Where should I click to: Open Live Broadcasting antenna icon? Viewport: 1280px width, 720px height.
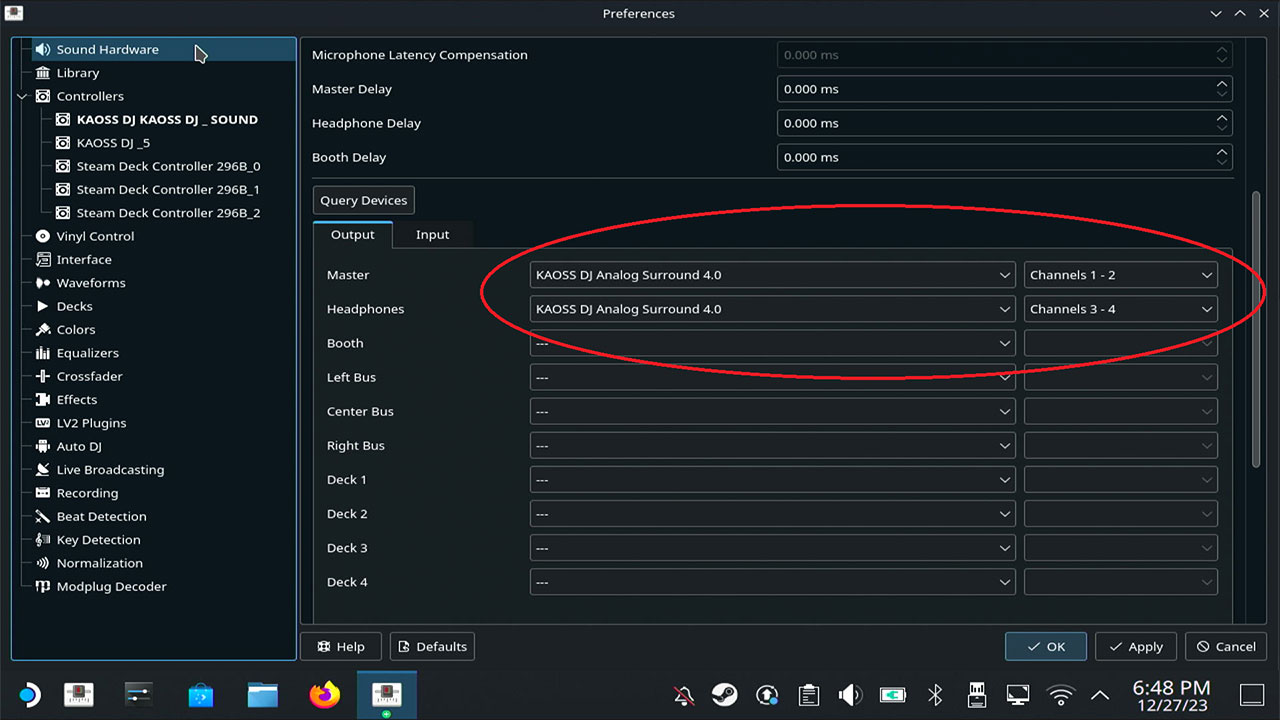tap(42, 470)
